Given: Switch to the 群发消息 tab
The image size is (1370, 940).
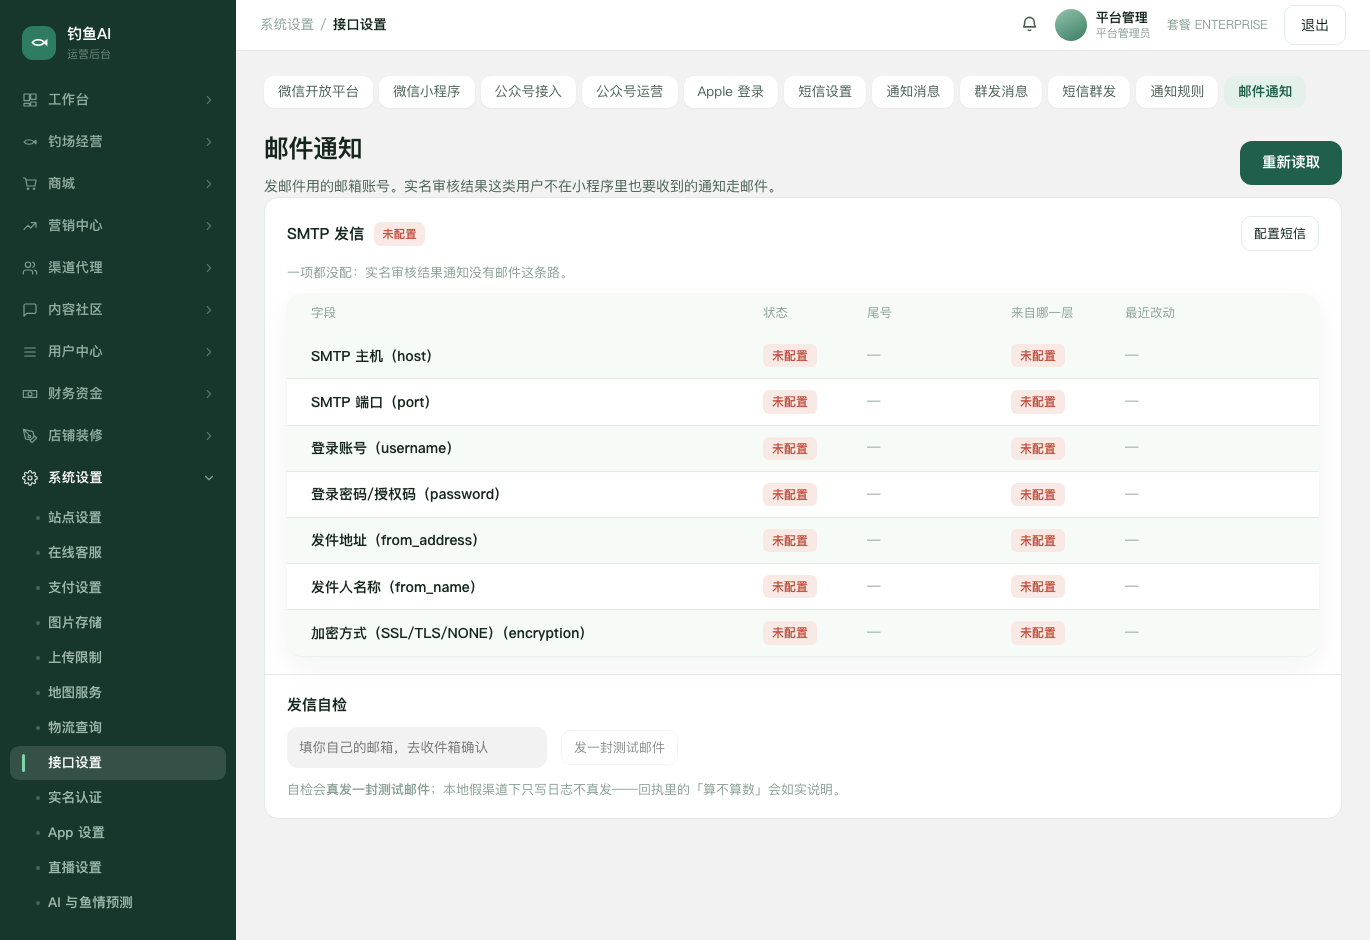Looking at the screenshot, I should pos(1001,92).
